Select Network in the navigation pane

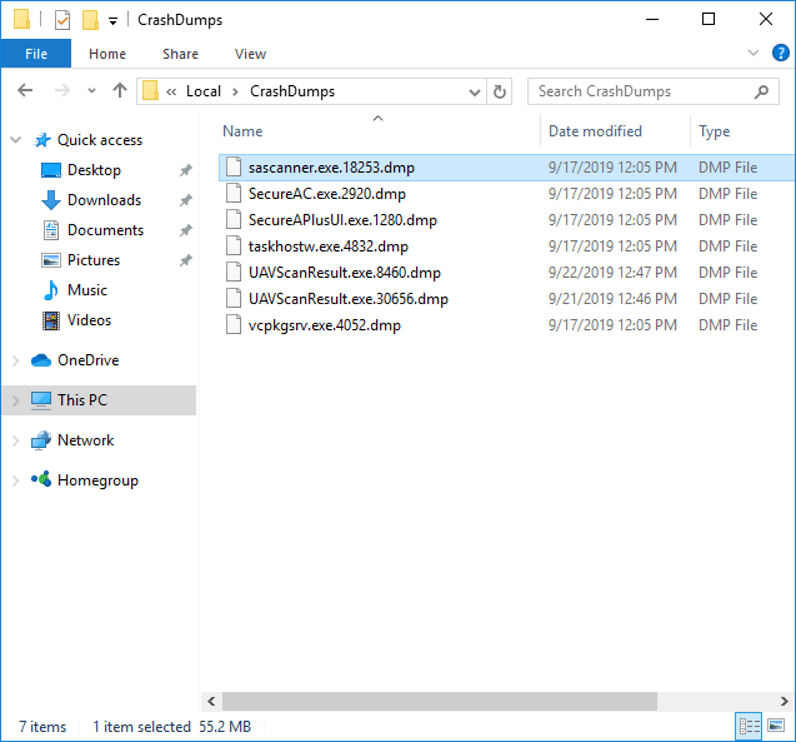pos(85,440)
